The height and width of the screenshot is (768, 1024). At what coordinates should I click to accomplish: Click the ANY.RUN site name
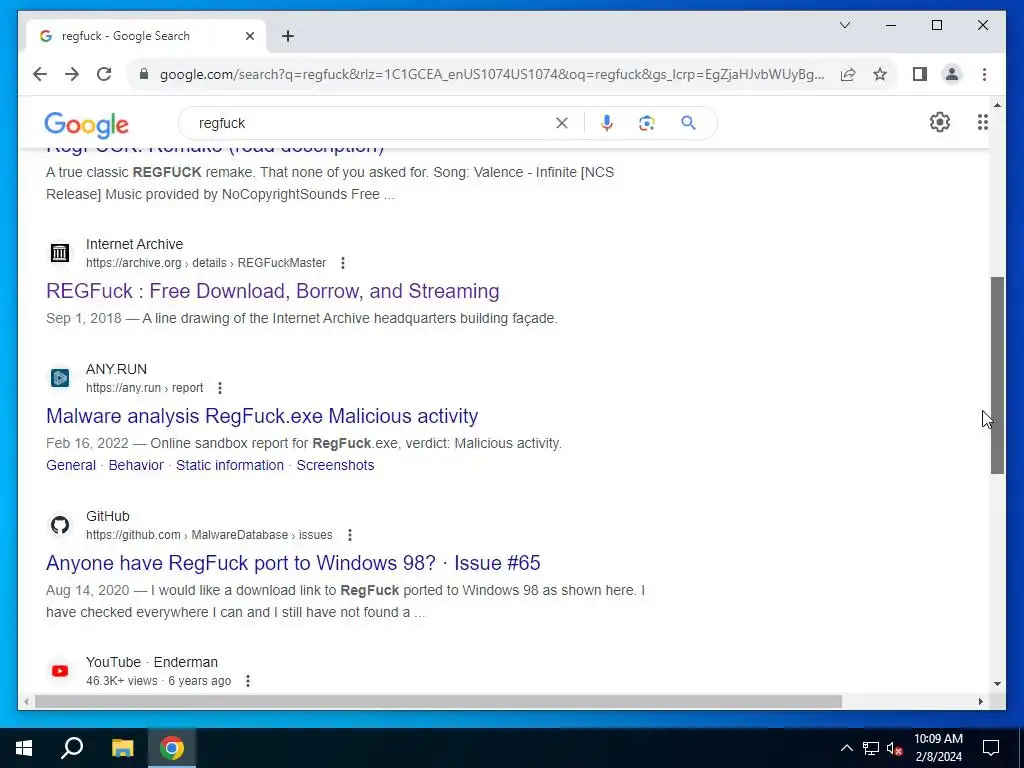(116, 369)
